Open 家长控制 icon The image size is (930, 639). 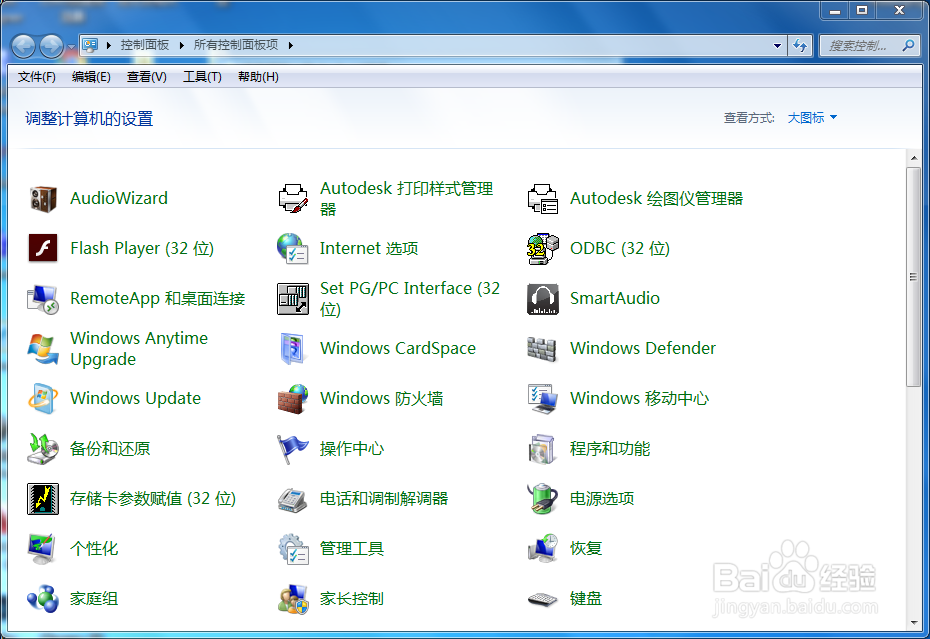click(x=293, y=599)
